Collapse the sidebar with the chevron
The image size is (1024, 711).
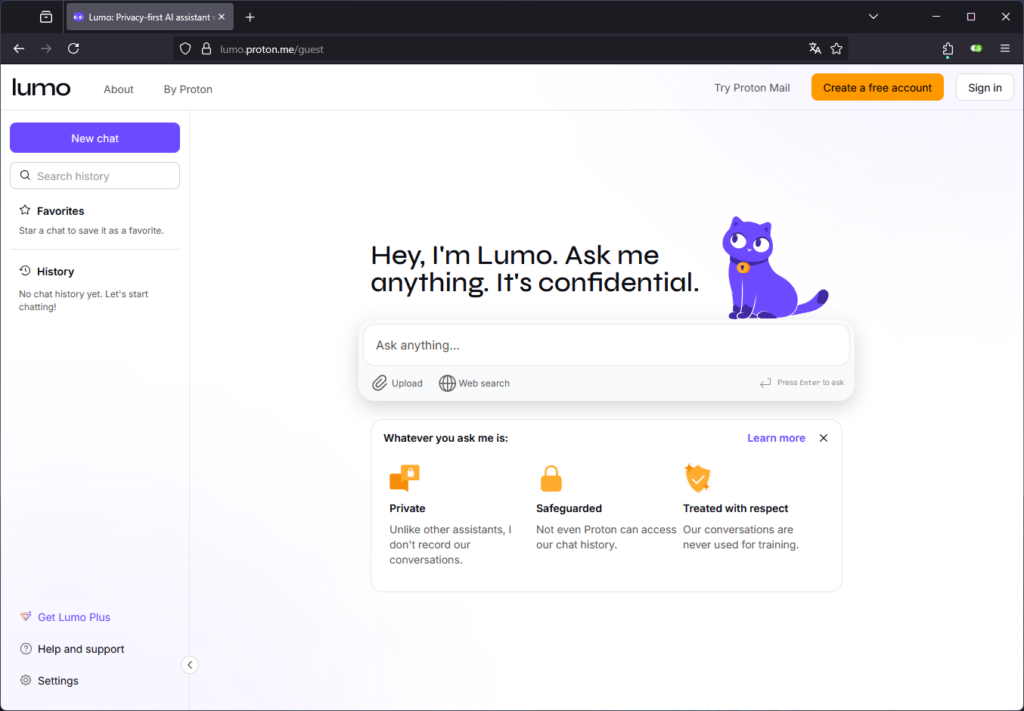coord(189,665)
